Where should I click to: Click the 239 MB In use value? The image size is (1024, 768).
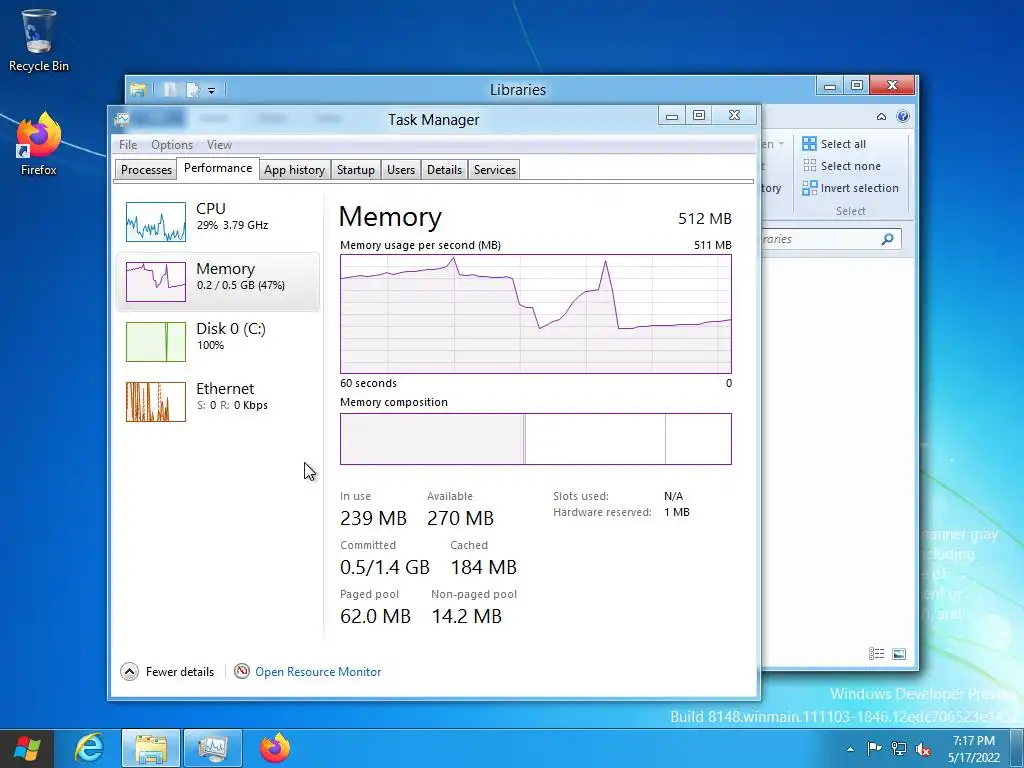pyautogui.click(x=373, y=519)
